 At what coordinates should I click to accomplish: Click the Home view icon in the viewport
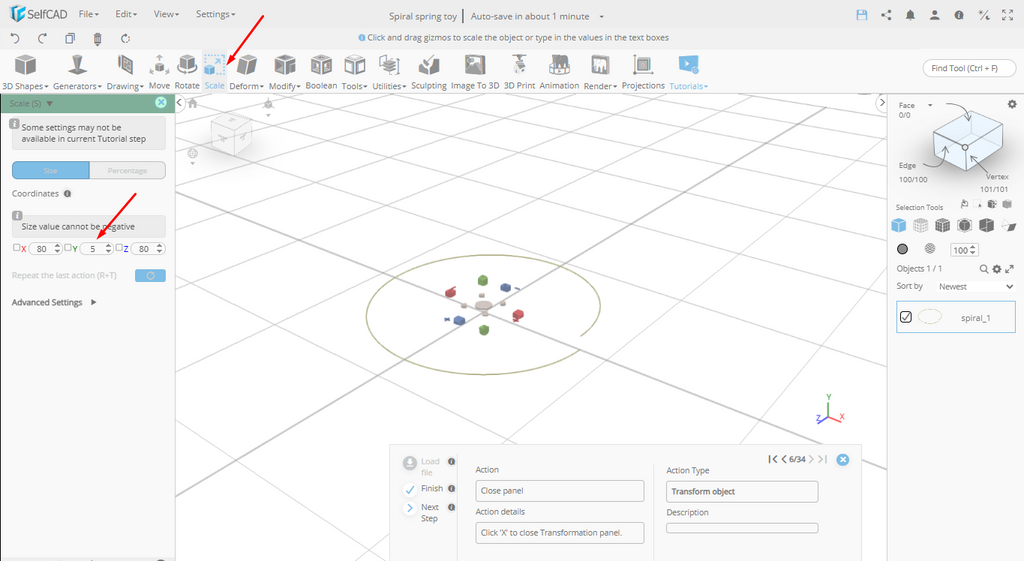pyautogui.click(x=192, y=103)
